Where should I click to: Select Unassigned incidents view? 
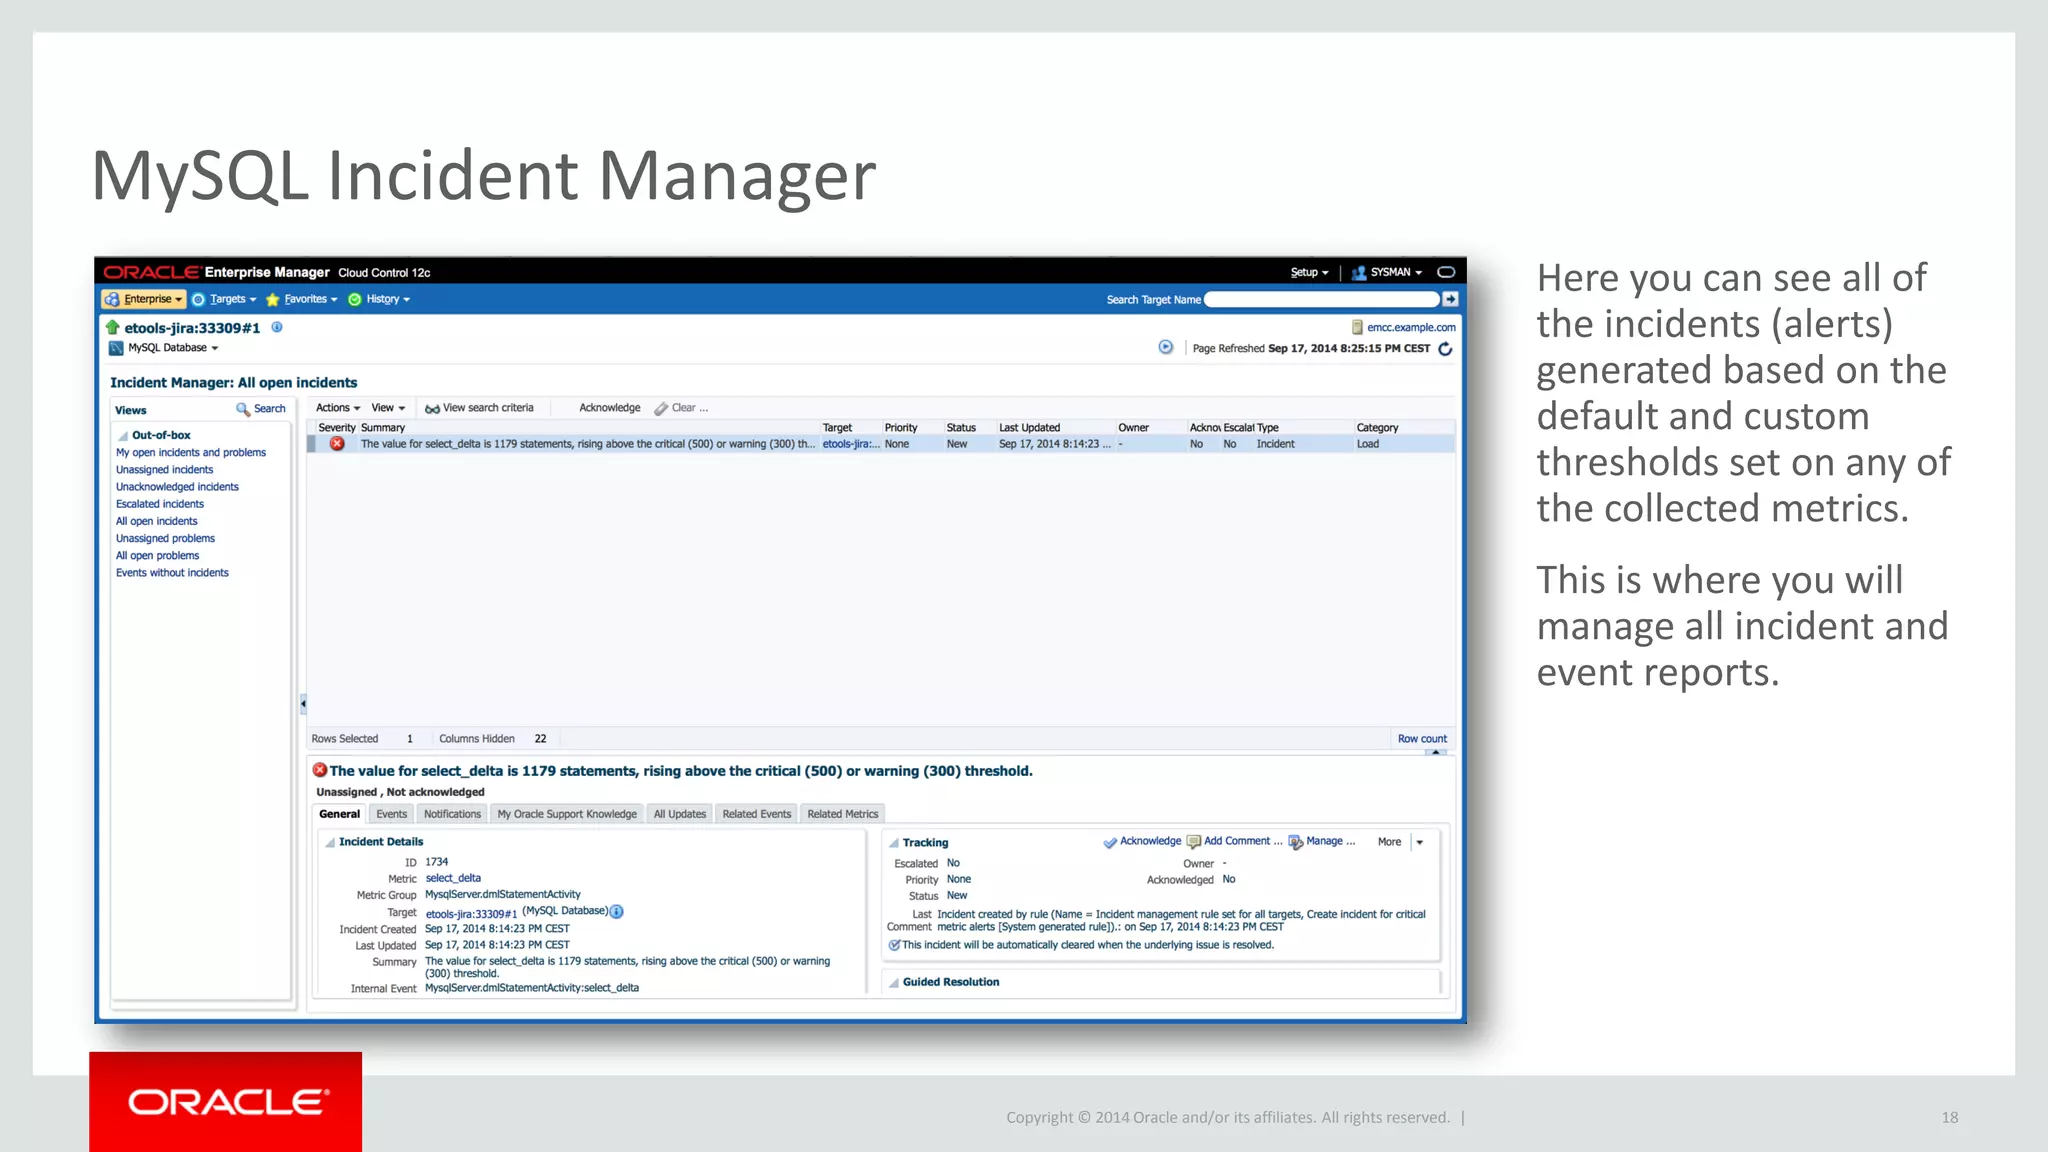coord(165,470)
